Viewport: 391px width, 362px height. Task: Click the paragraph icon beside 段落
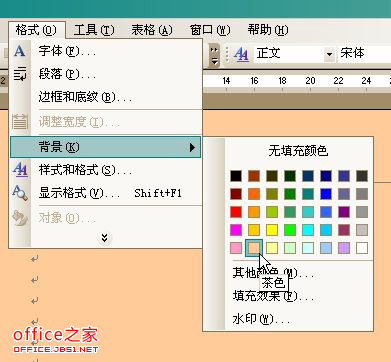tap(20, 74)
